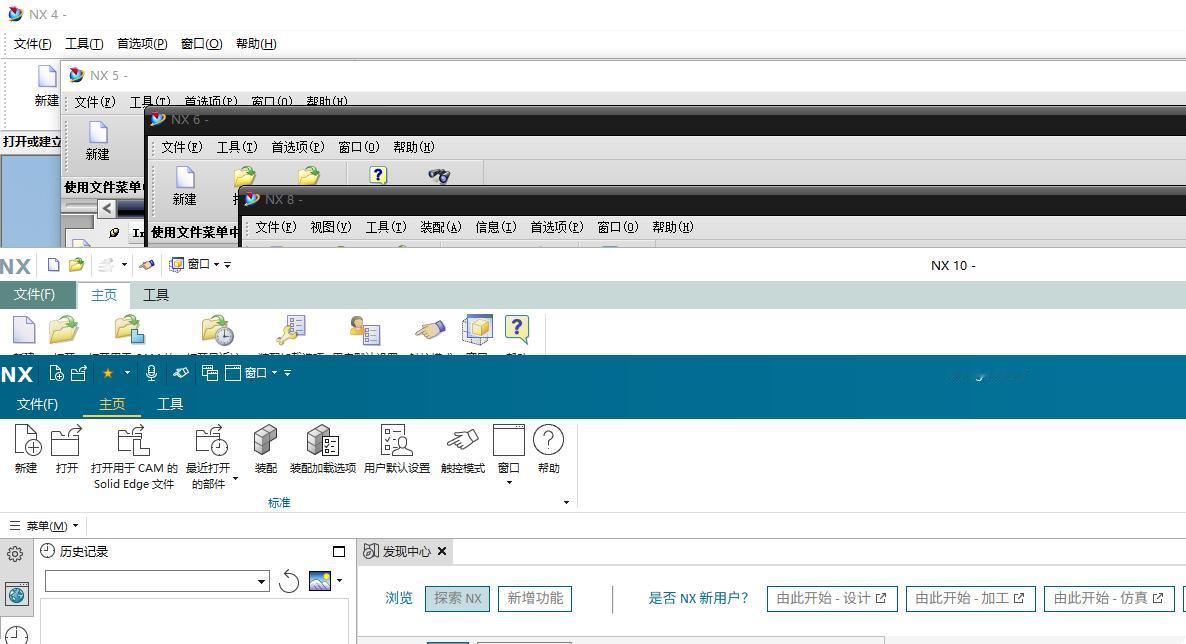Toggle the 探索 NX filter button

[458, 599]
